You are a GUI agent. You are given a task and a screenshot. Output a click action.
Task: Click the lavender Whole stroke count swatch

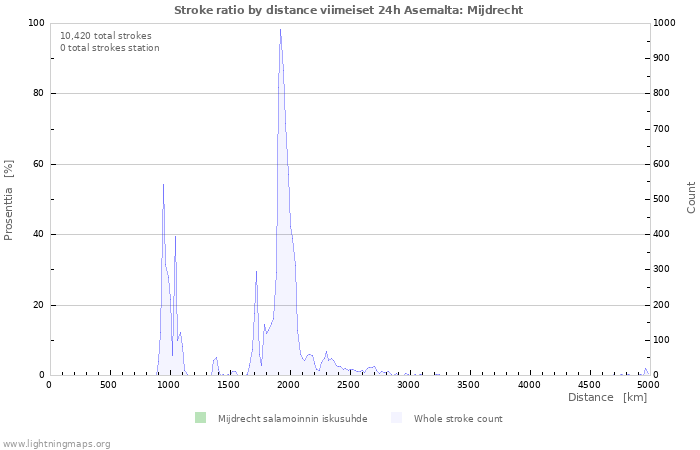coord(396,418)
